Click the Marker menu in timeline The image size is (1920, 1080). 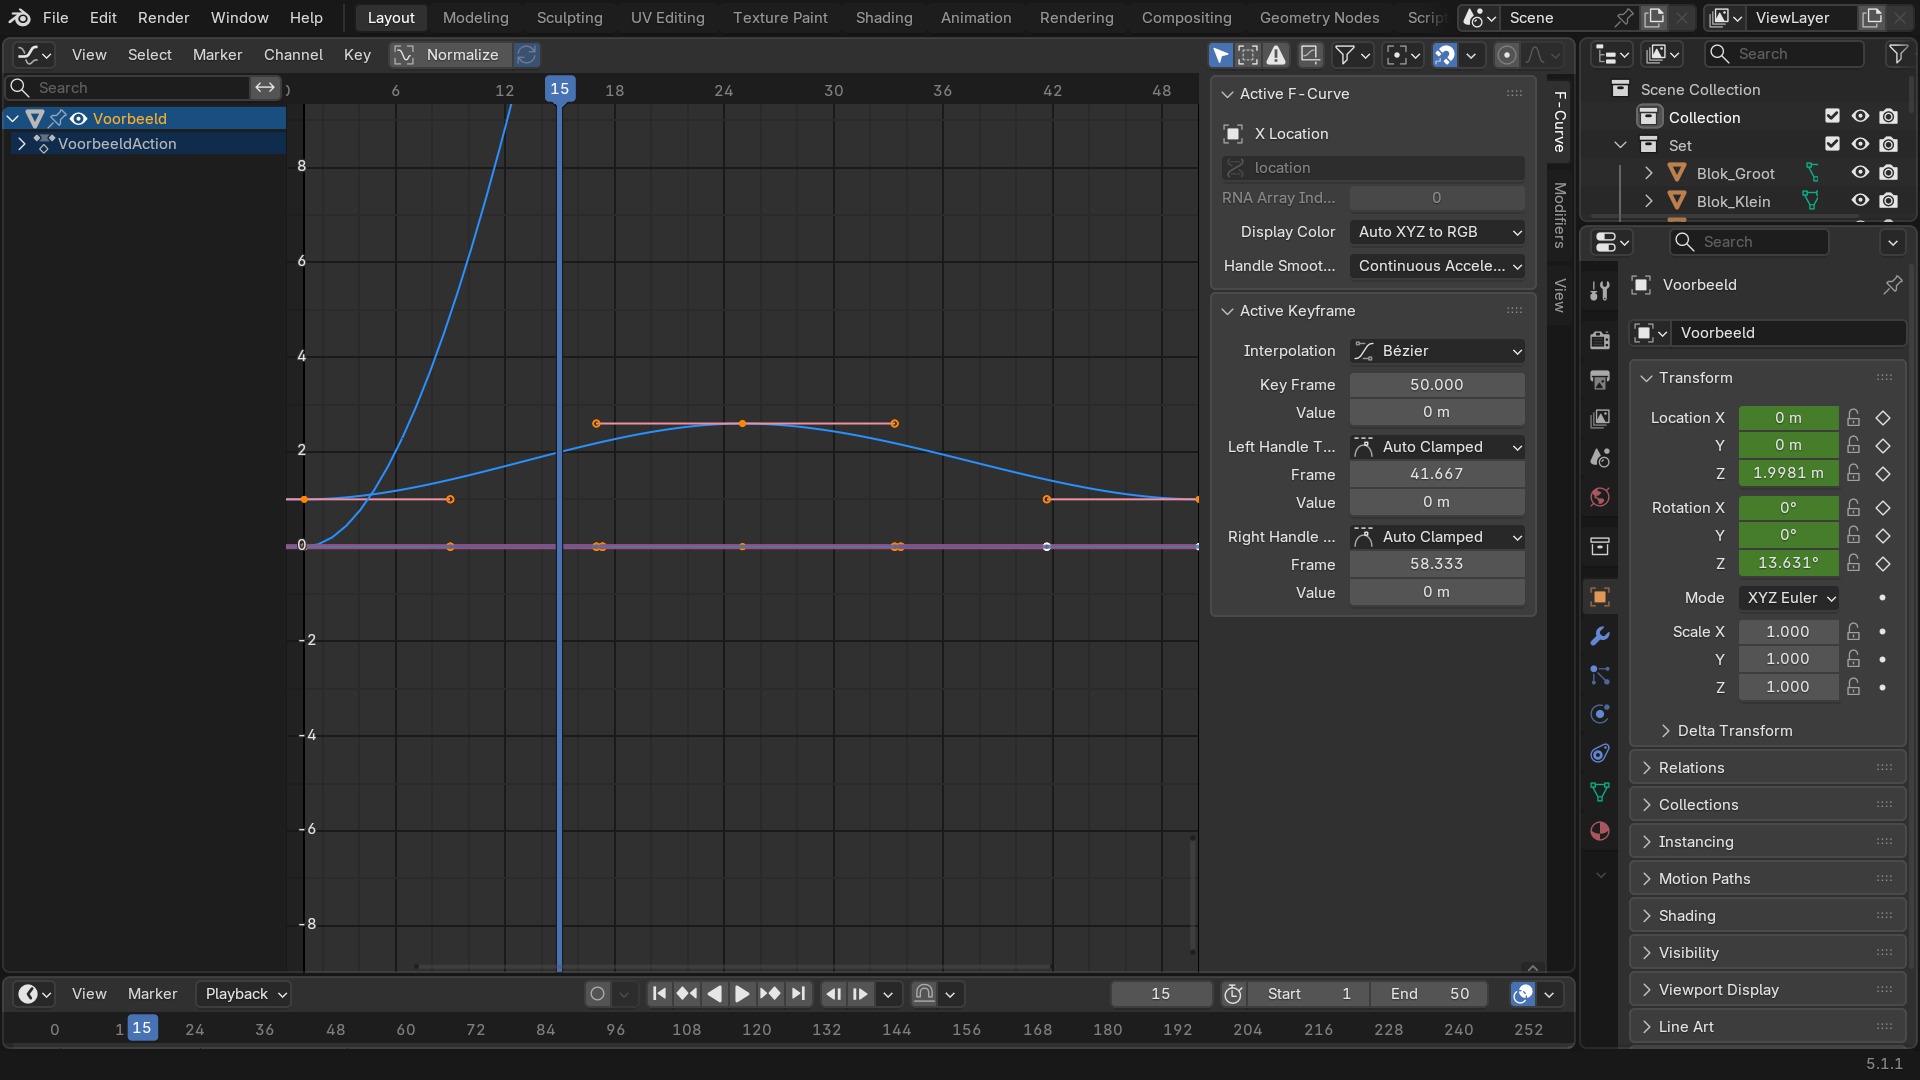pos(152,994)
